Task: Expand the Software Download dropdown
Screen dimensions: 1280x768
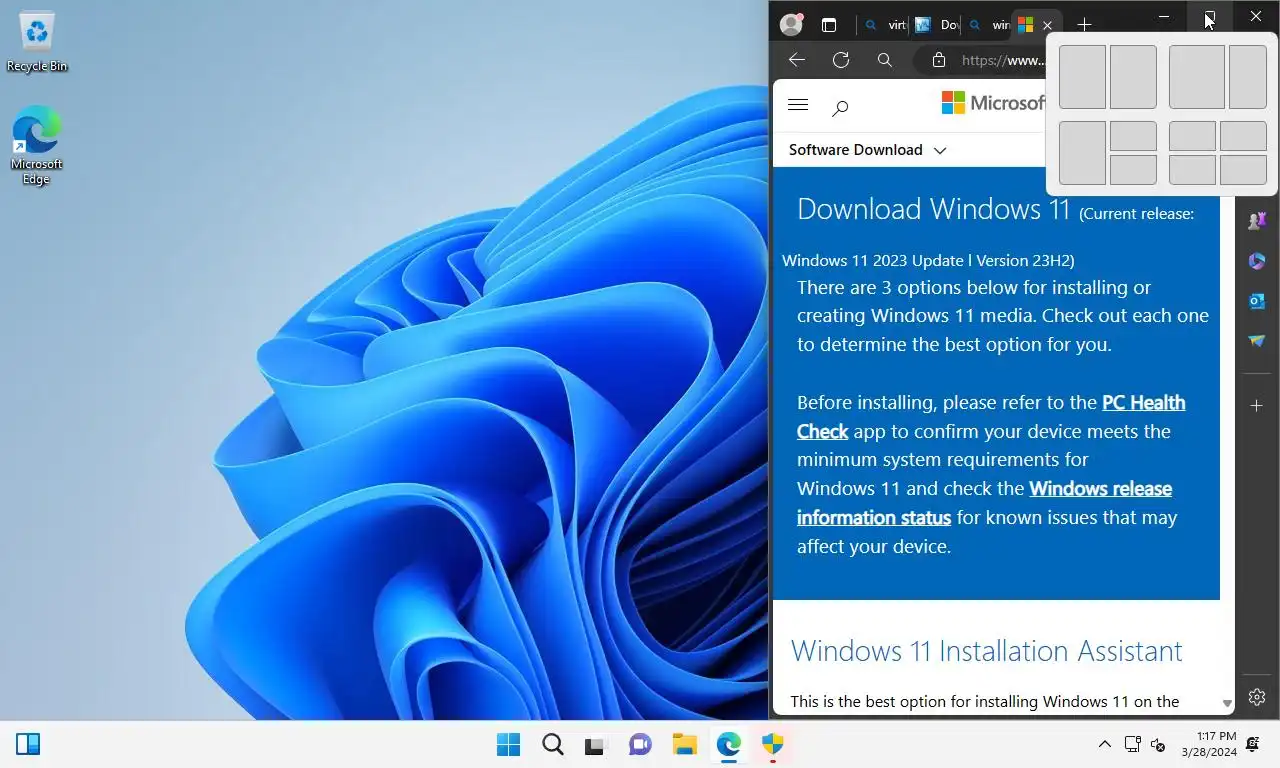Action: 867,150
